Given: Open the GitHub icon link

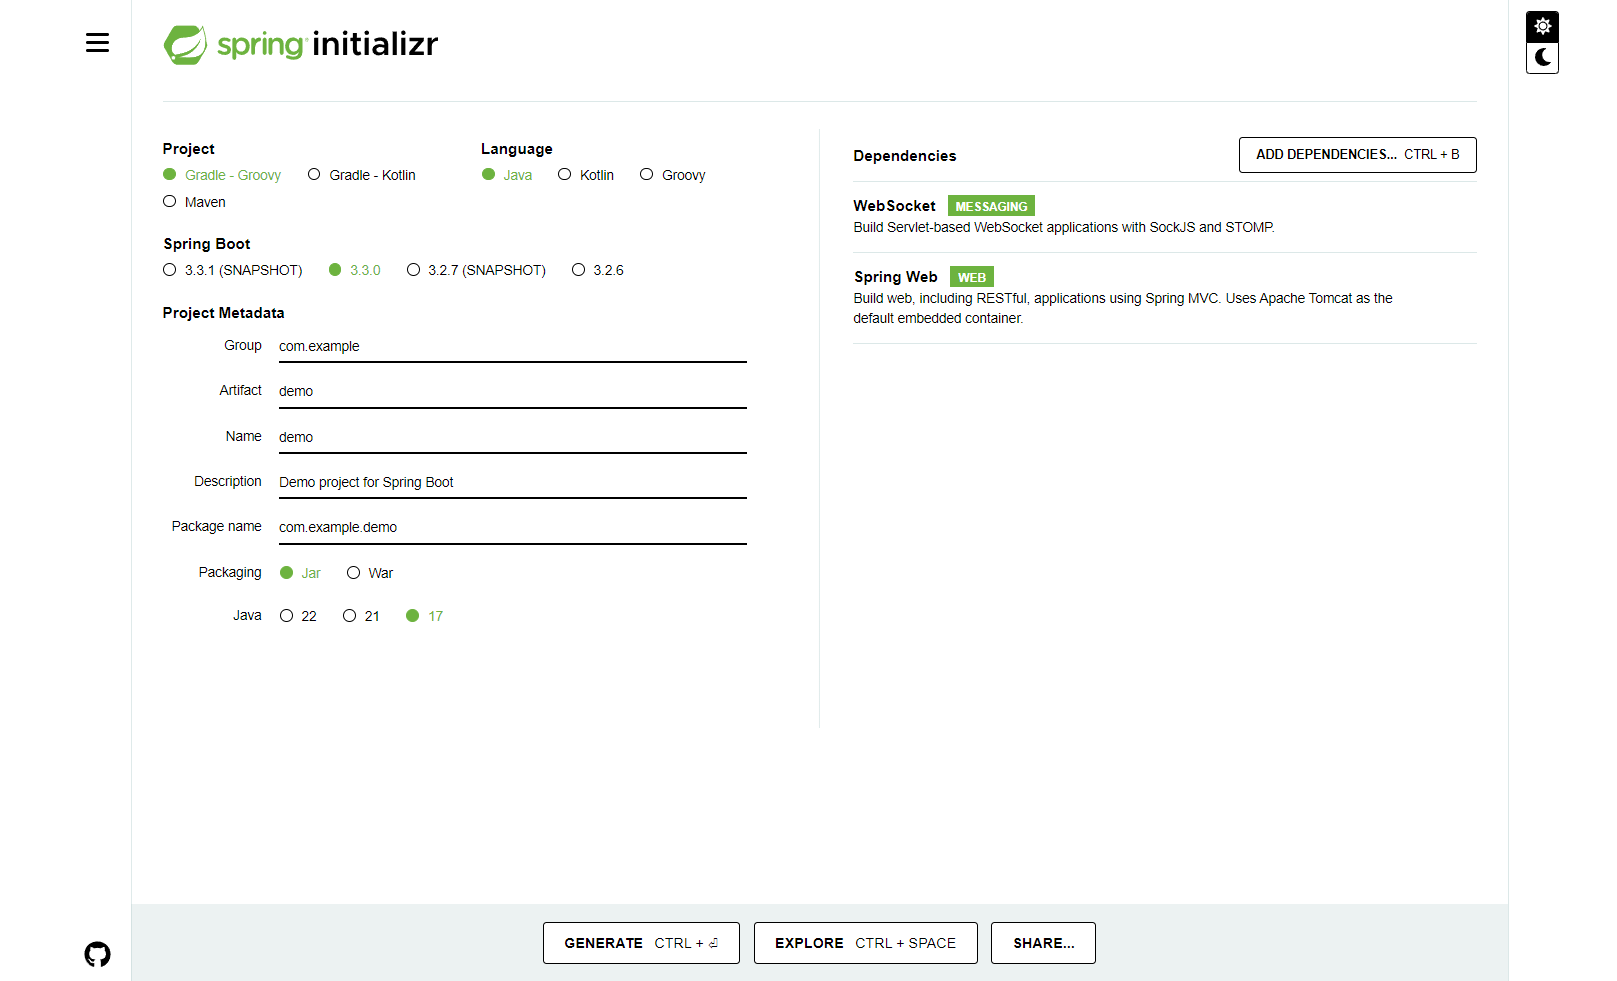Looking at the screenshot, I should click(x=97, y=954).
